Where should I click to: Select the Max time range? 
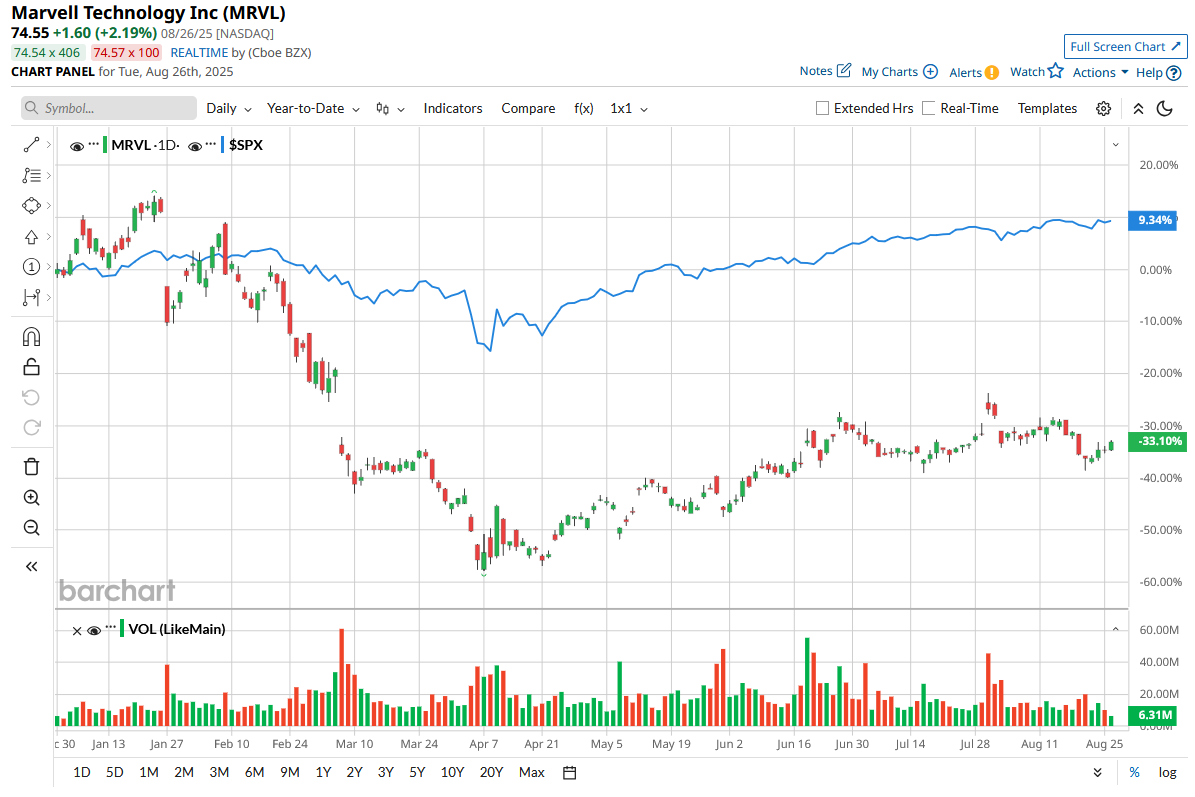[x=531, y=773]
